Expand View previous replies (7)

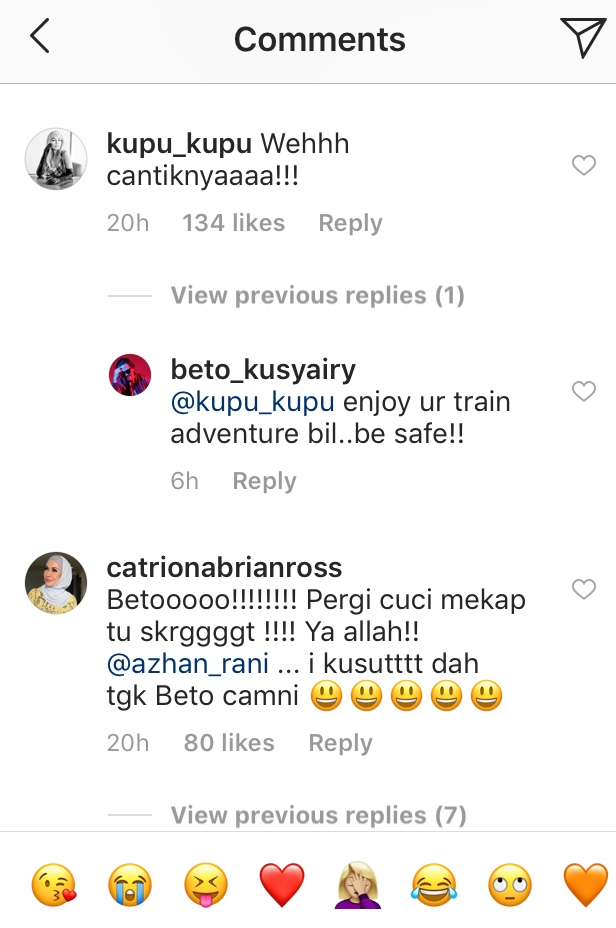point(318,816)
